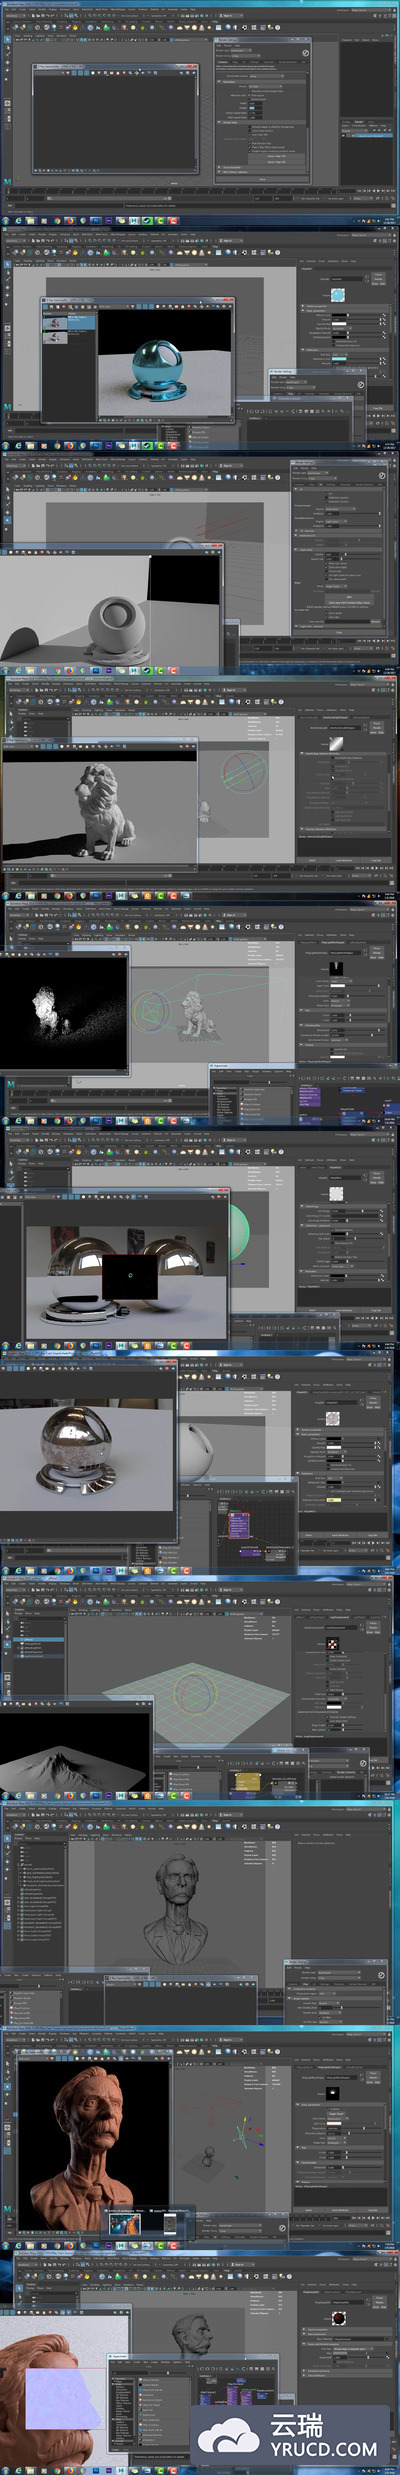Click the terracotta clay bust render
The image size is (400, 2475).
(x=94, y=2135)
